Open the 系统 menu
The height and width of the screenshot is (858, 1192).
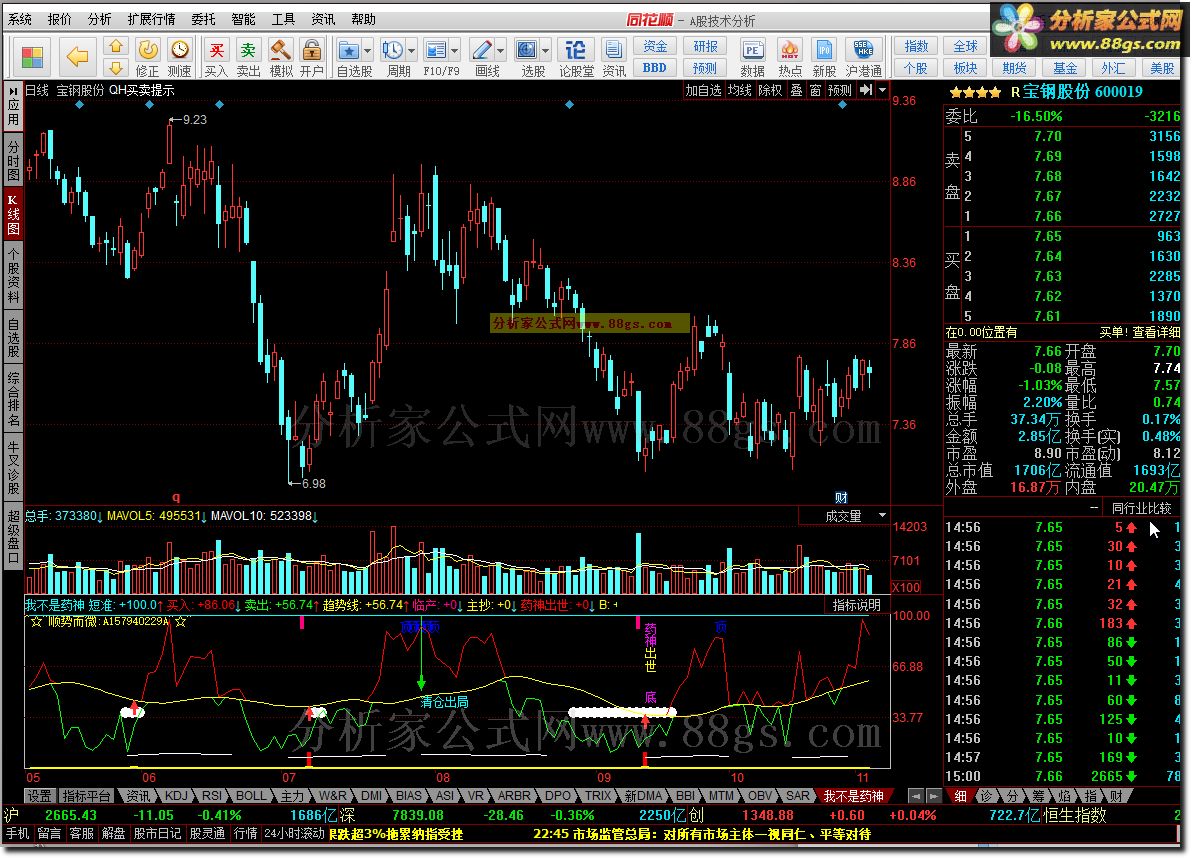coord(20,19)
